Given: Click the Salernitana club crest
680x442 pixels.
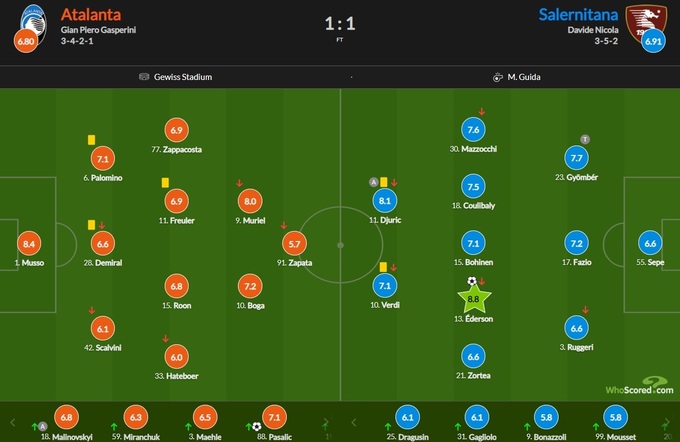Looking at the screenshot, I should click(643, 18).
